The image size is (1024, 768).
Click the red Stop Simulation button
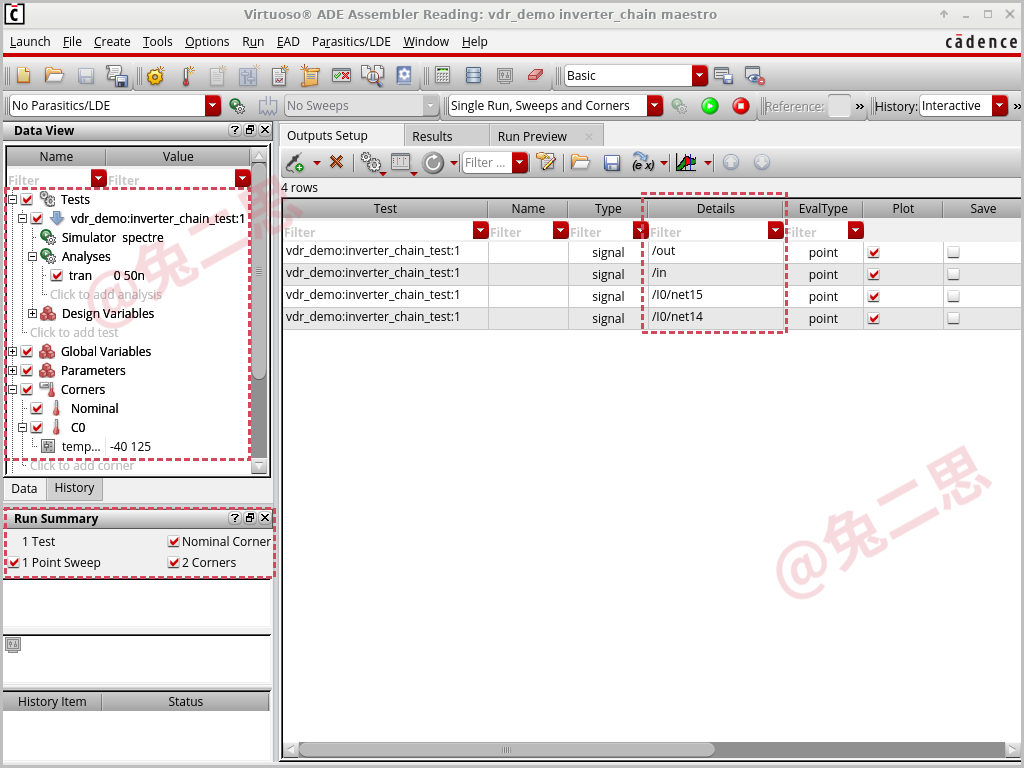click(741, 106)
